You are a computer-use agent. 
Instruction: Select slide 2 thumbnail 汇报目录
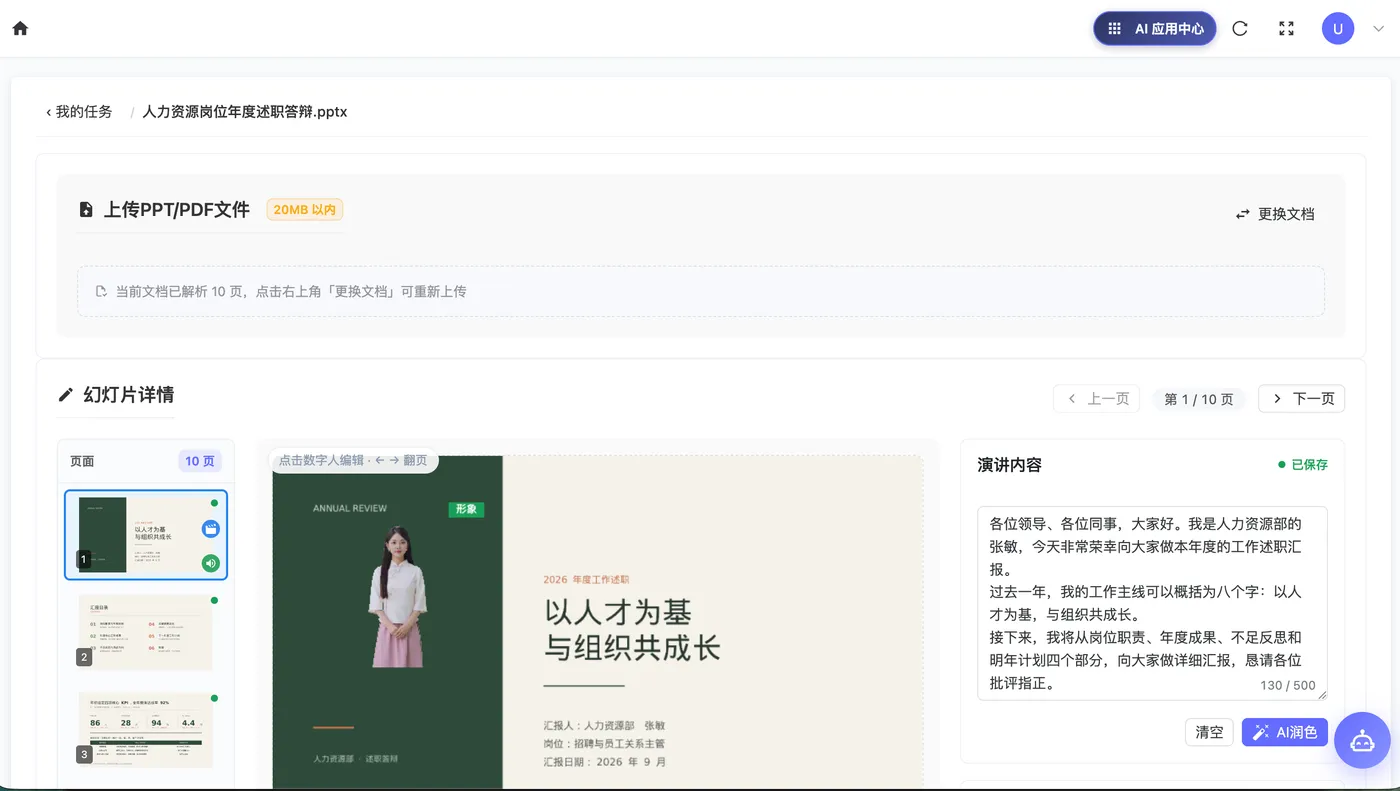[x=146, y=632]
